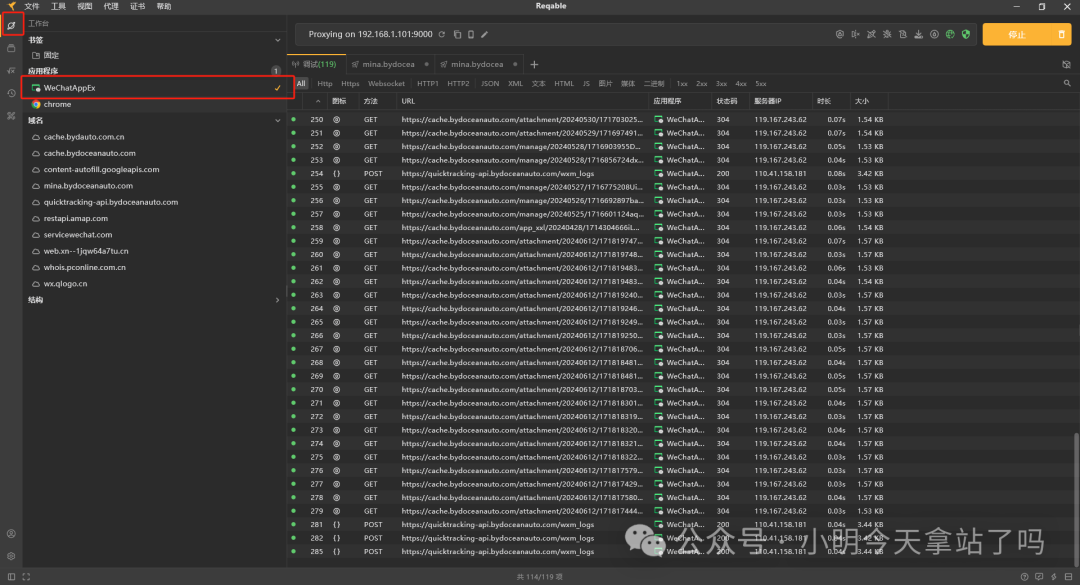Select domain wx.qlogo.cn
Viewport: 1080px width, 585px height.
(65, 284)
